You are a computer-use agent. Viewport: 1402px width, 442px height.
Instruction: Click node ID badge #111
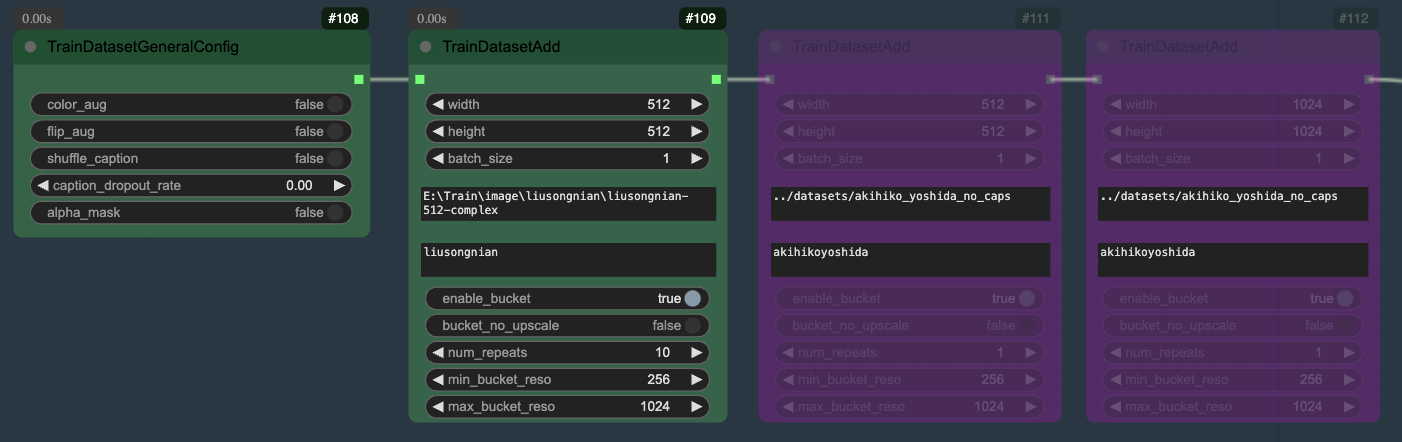1036,18
